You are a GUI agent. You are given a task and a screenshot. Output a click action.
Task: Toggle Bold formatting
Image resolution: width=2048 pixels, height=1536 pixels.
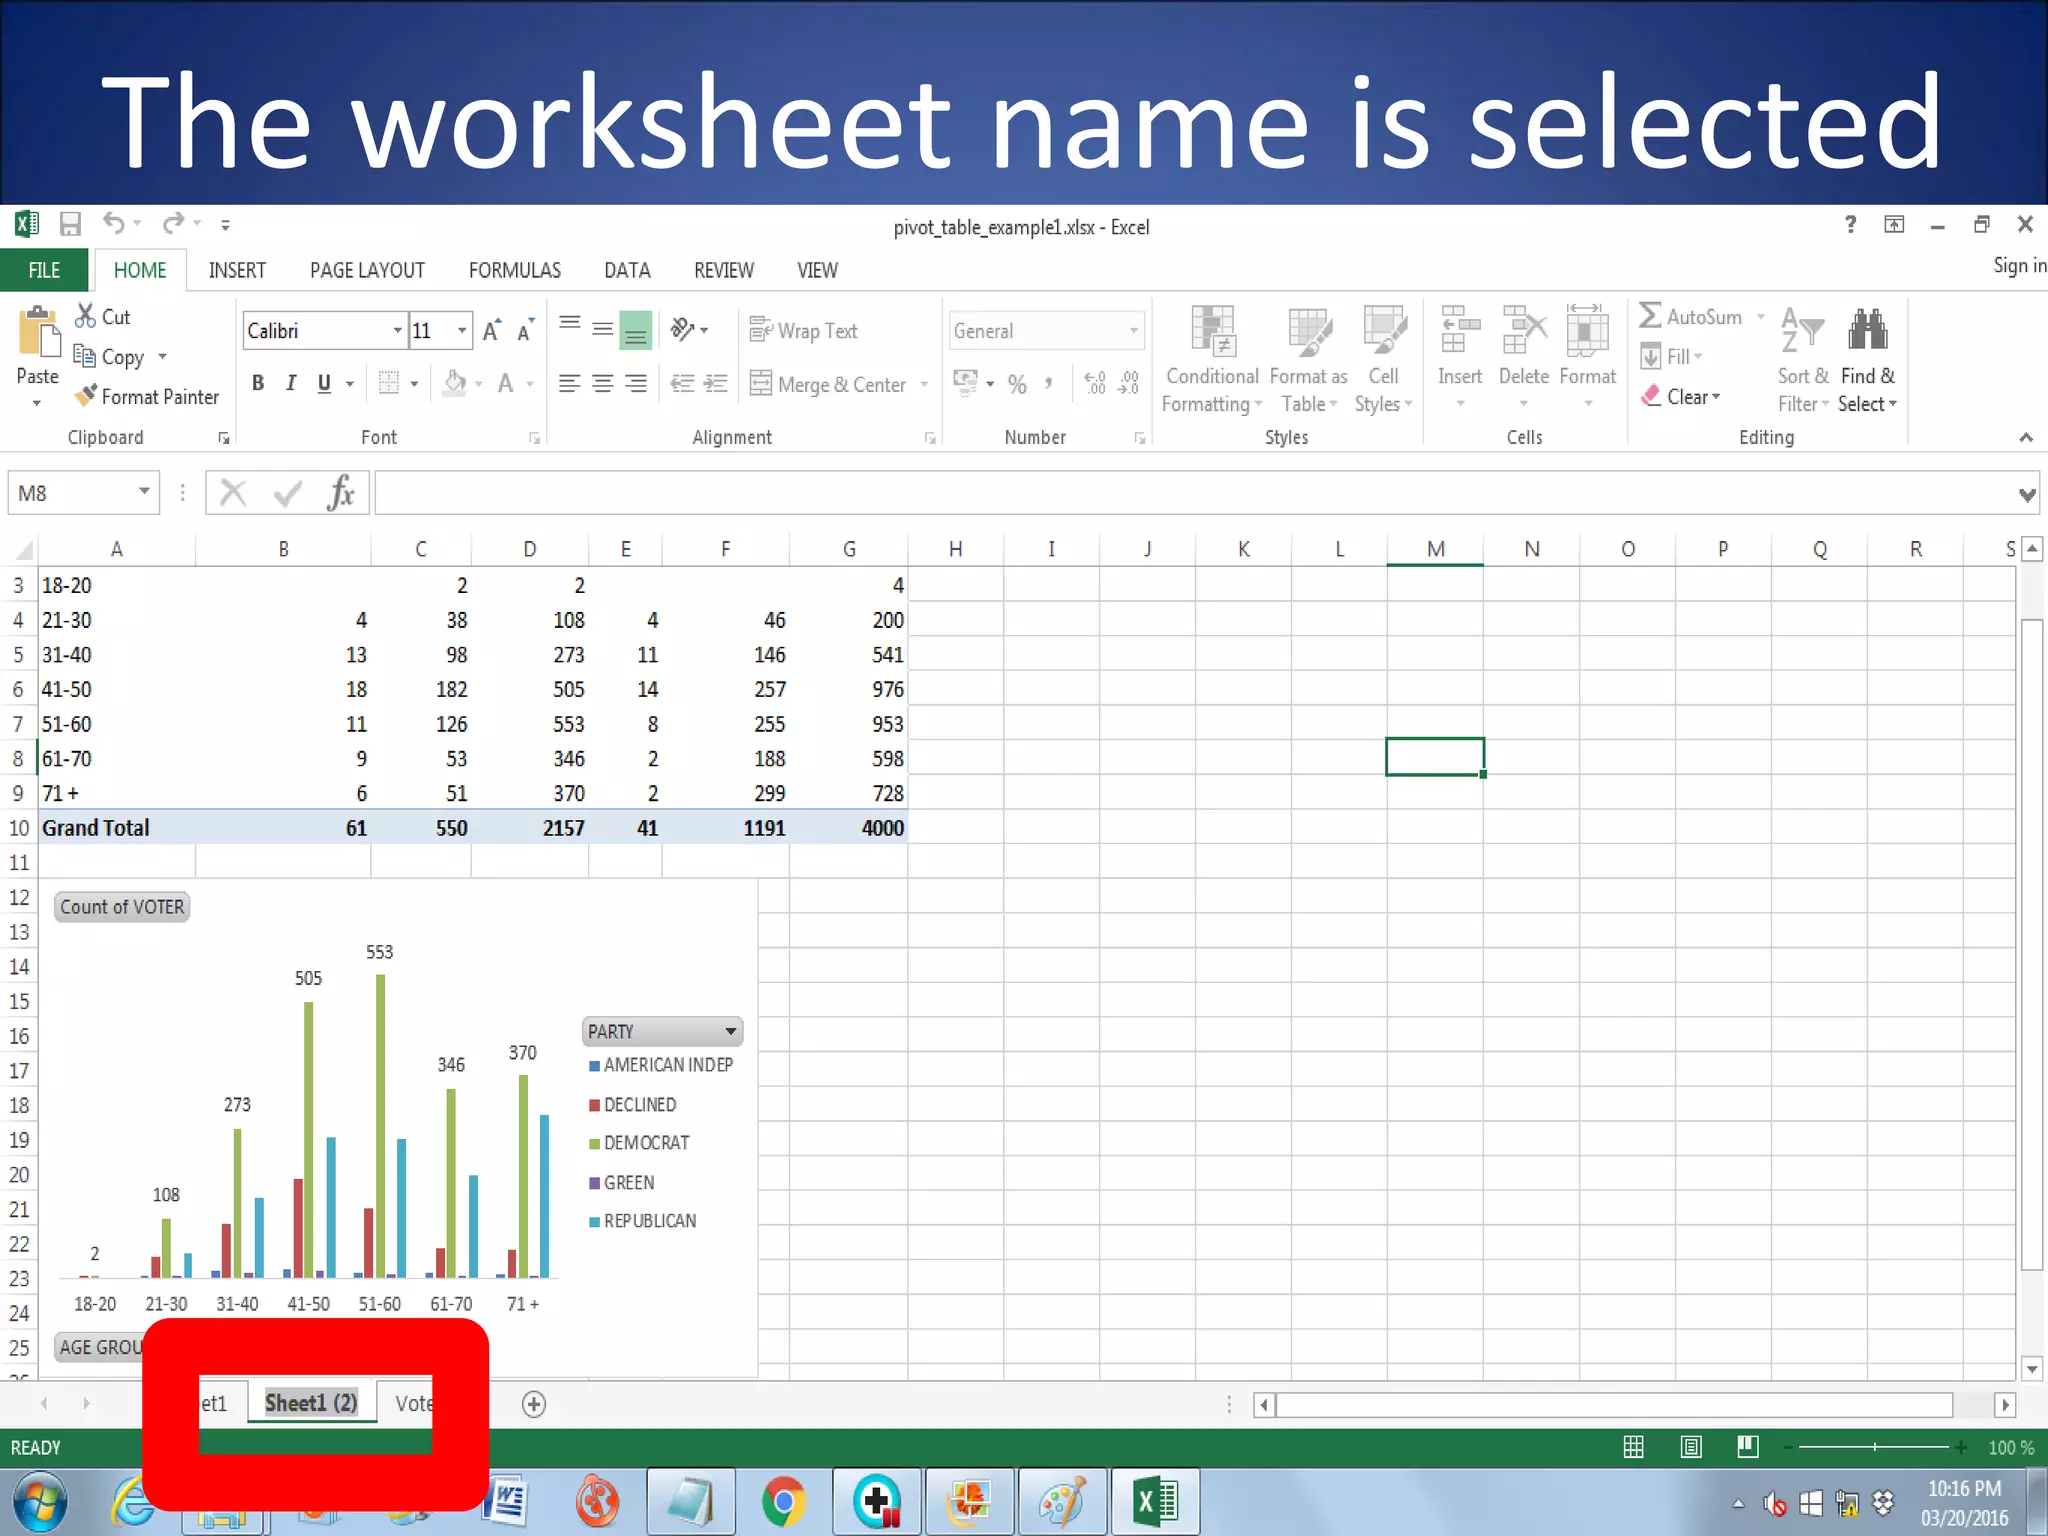[258, 383]
